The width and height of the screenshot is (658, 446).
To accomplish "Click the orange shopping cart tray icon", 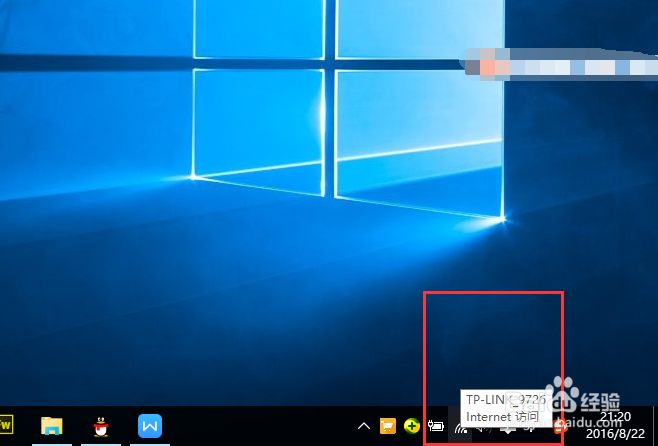I will (x=388, y=426).
